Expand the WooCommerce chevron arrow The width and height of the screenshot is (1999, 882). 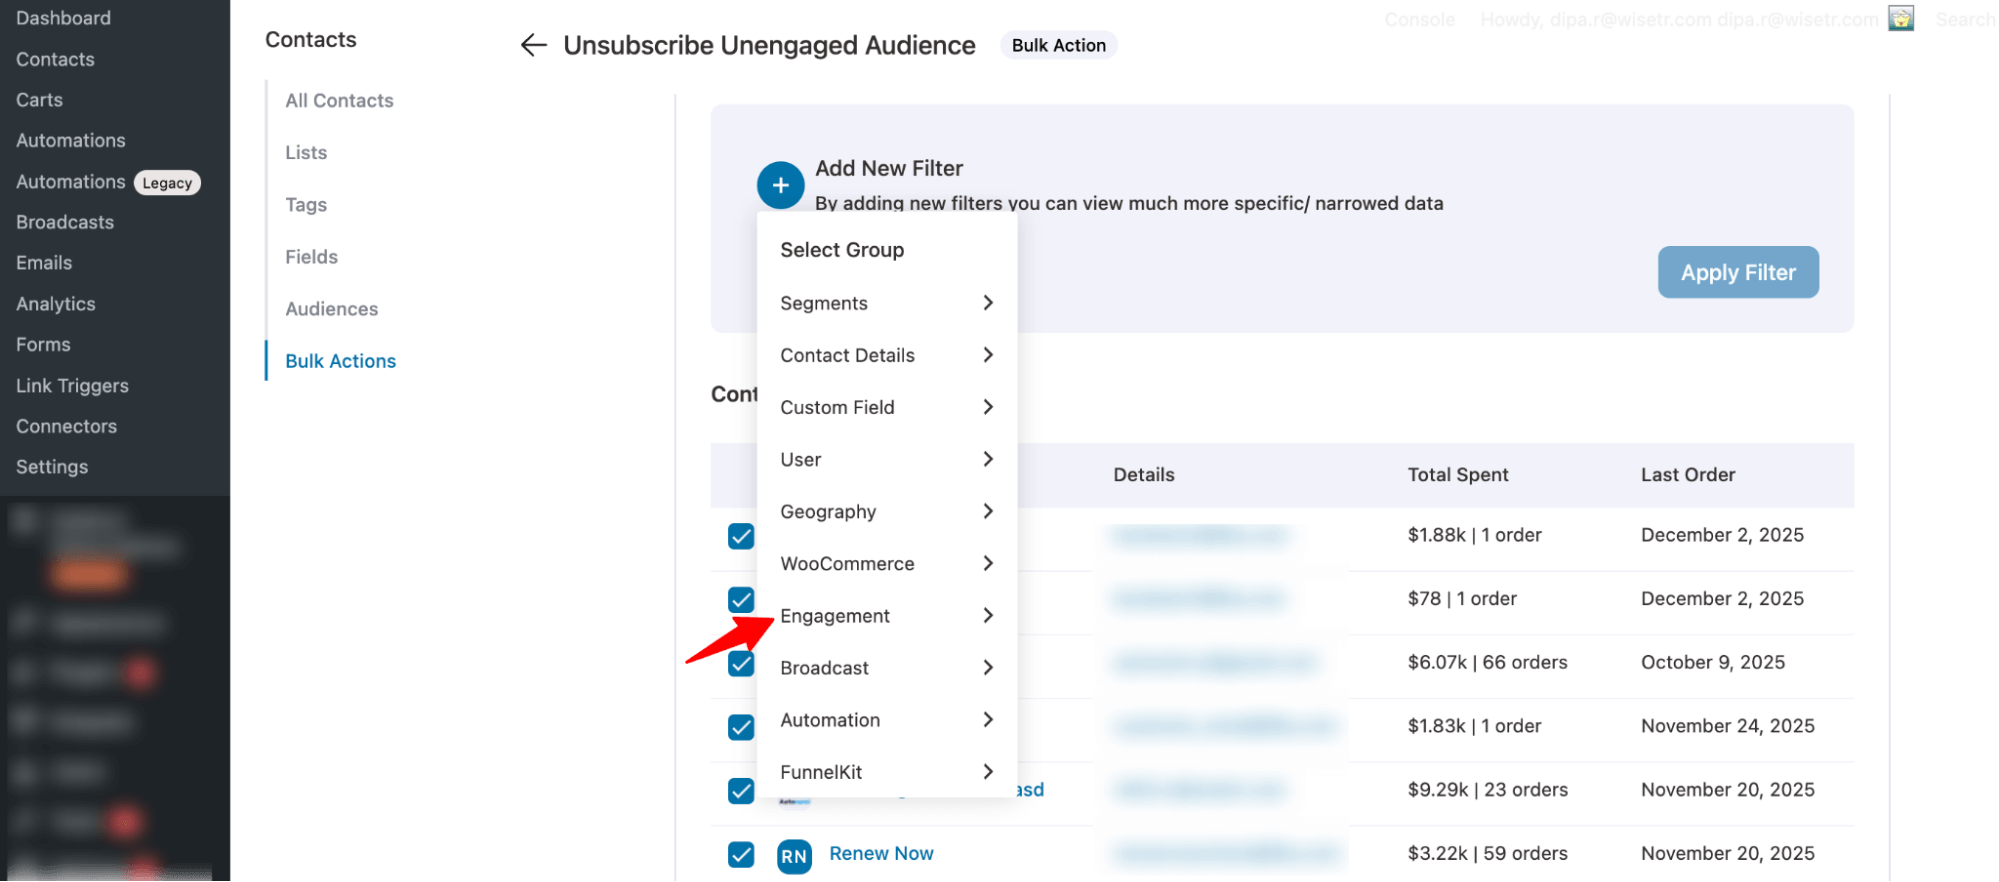click(988, 563)
